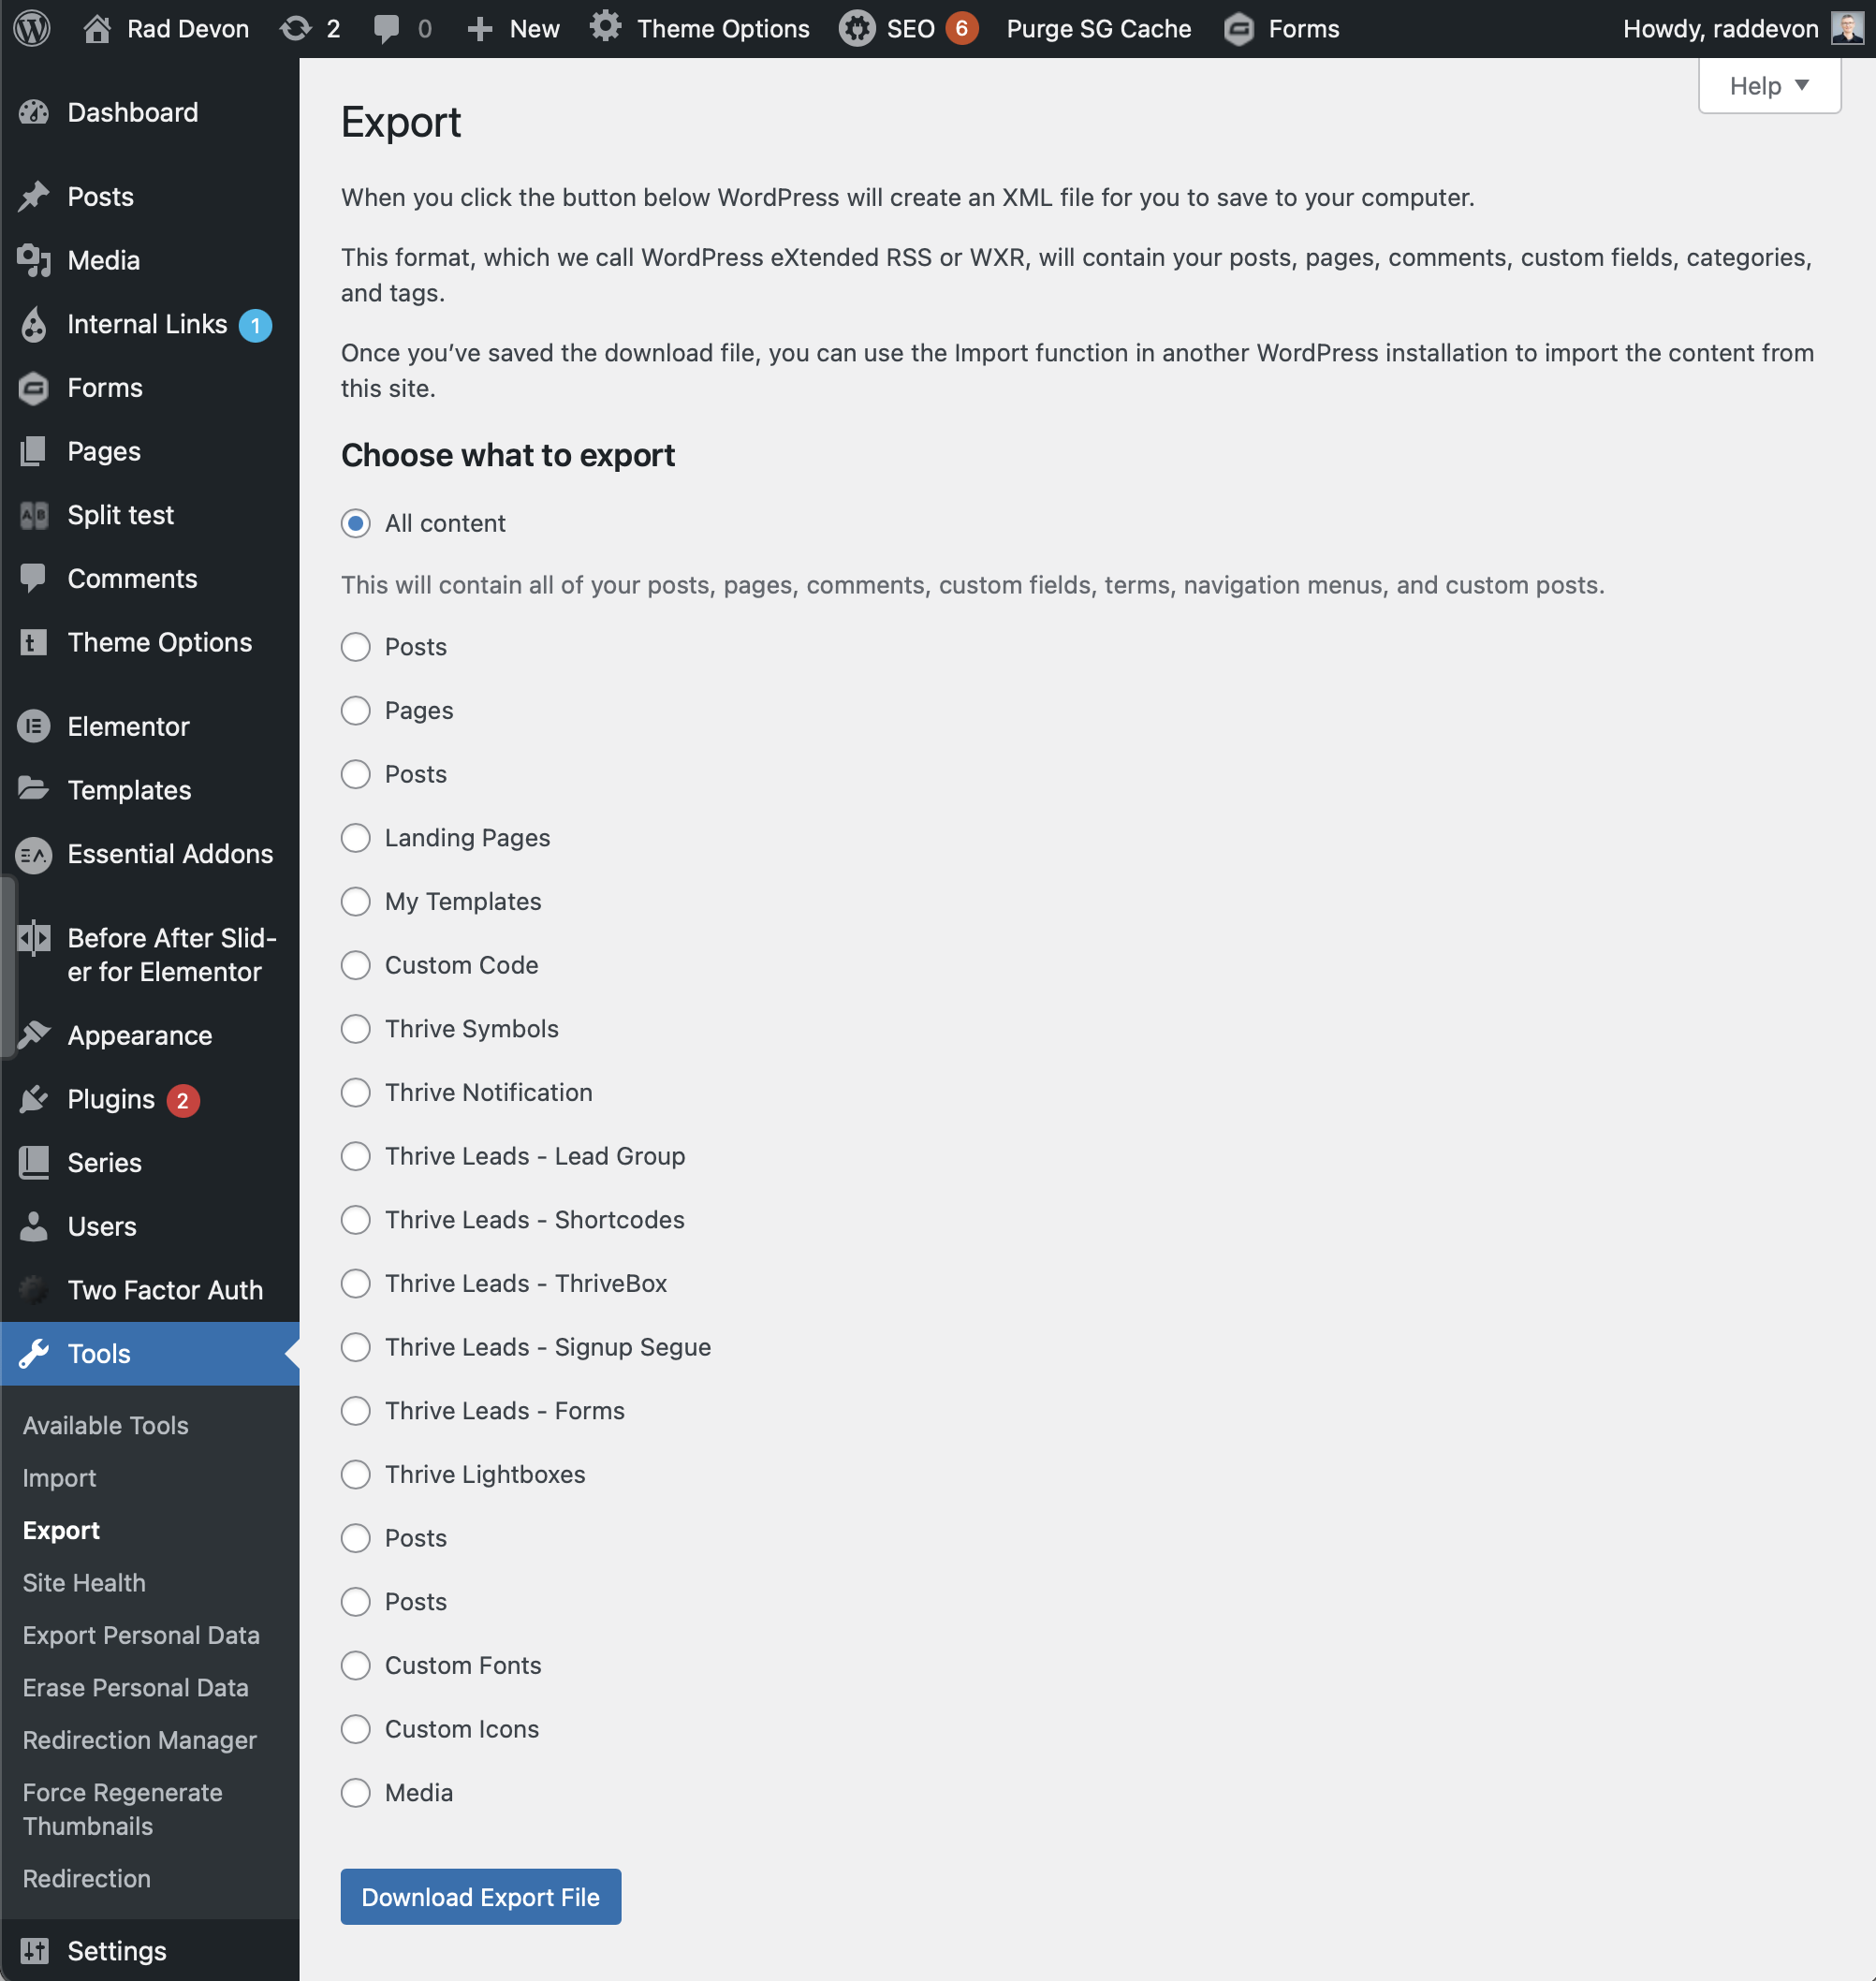Open the Dashboard gauge icon
The image size is (1876, 1981).
pyautogui.click(x=34, y=112)
